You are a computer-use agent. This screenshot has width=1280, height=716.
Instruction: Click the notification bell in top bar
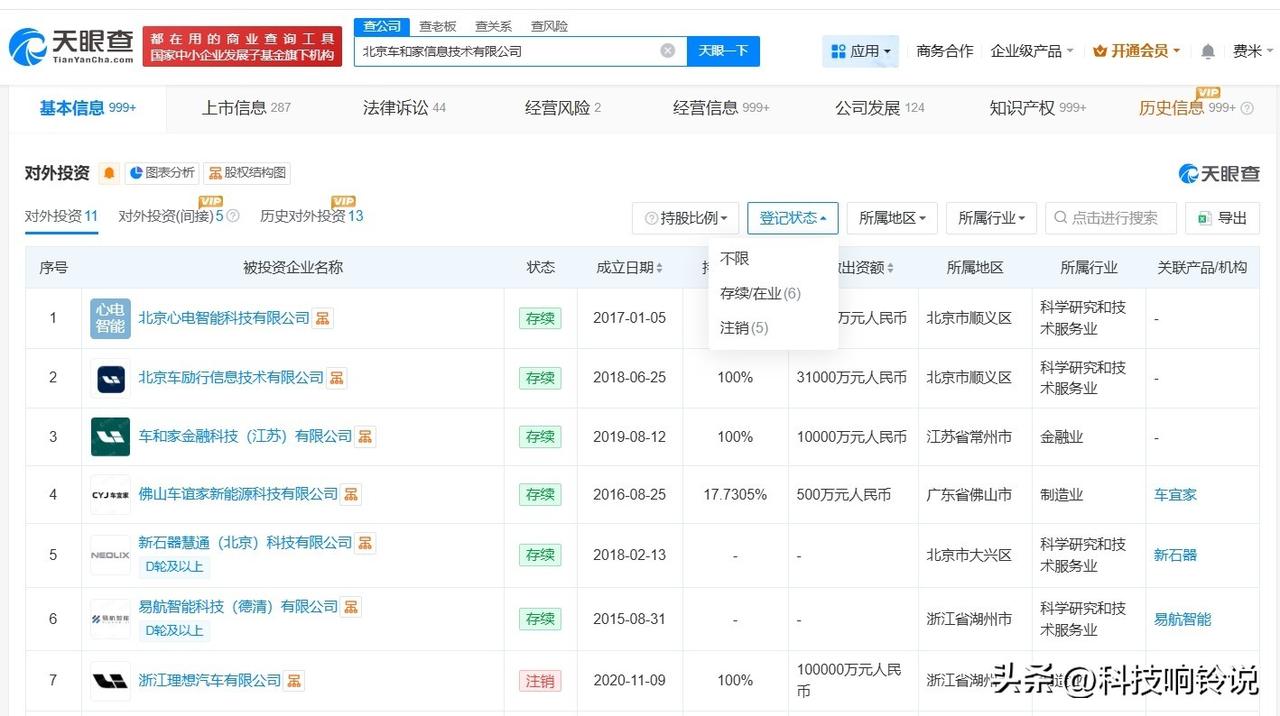pos(1208,51)
